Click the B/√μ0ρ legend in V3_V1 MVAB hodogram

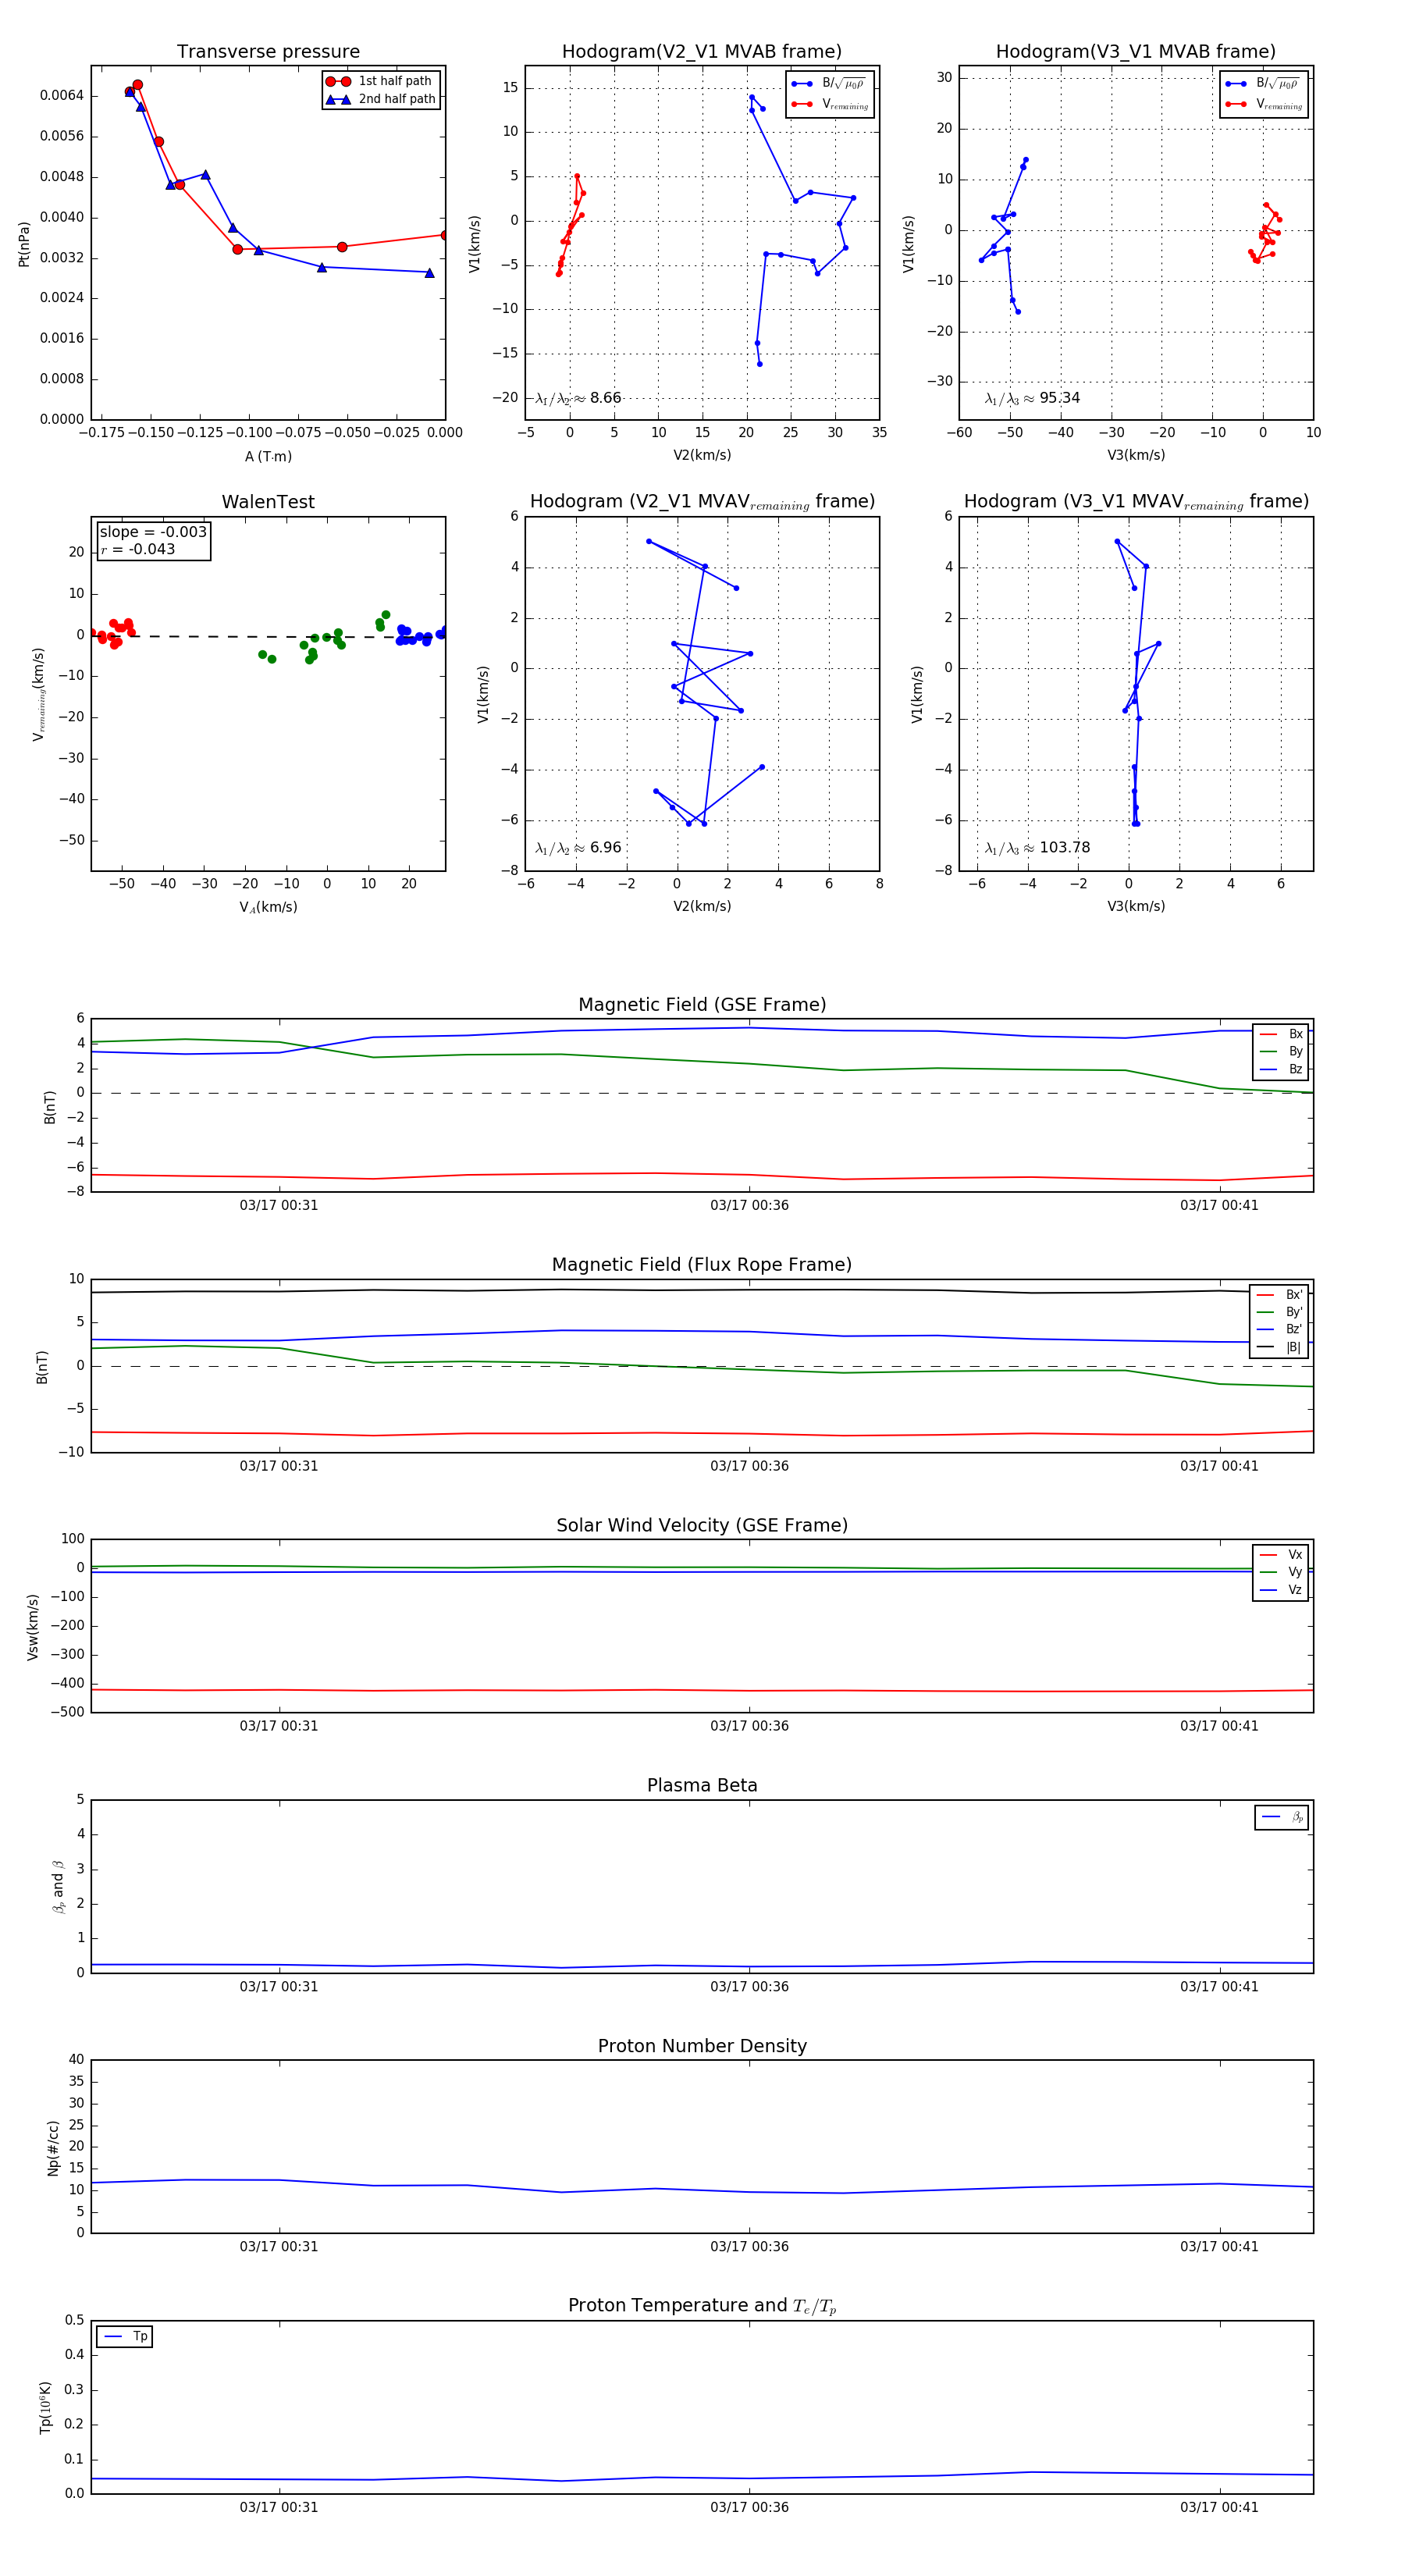tap(1263, 84)
